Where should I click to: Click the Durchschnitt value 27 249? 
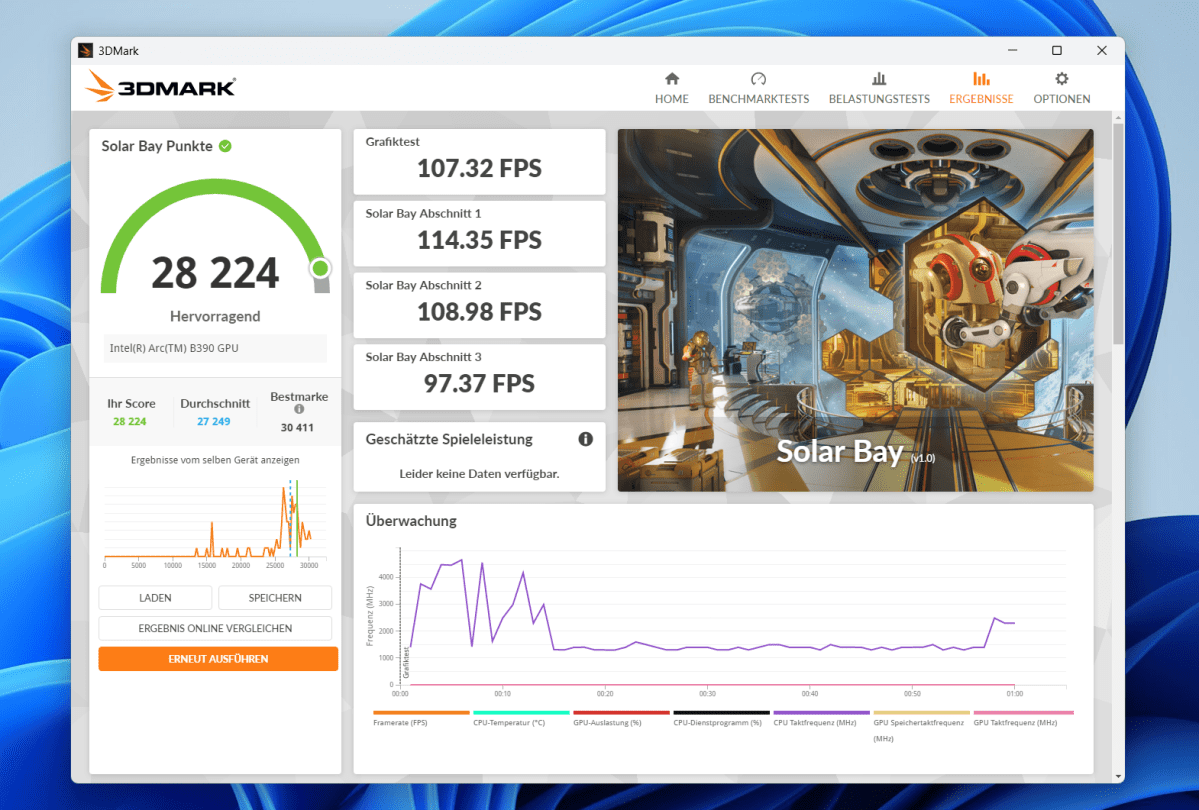(213, 421)
